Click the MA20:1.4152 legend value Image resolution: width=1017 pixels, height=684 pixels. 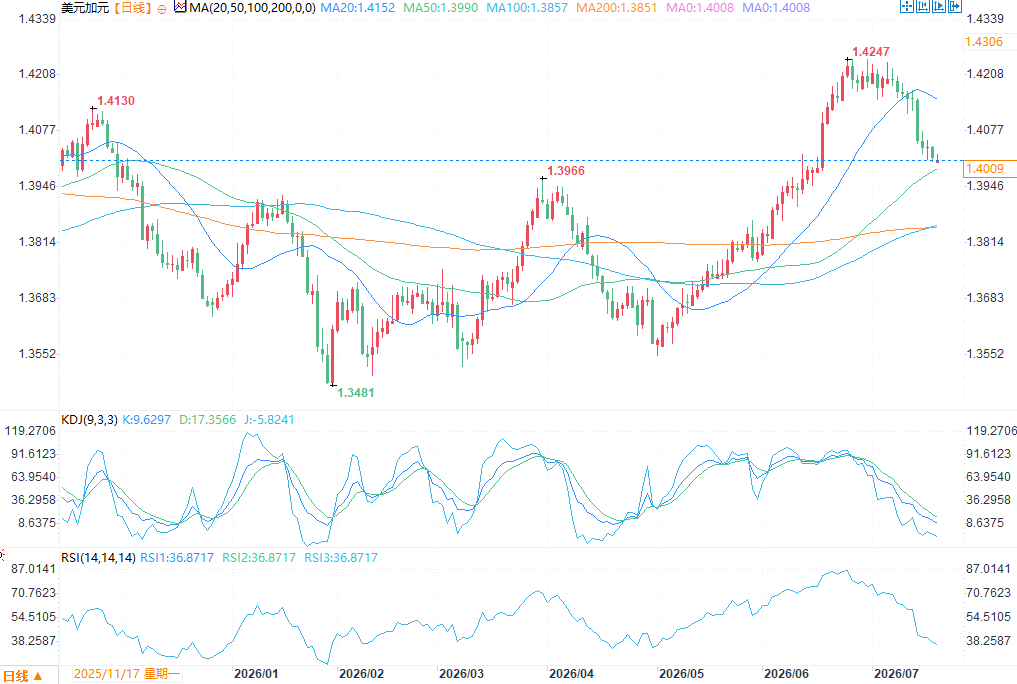[x=357, y=8]
